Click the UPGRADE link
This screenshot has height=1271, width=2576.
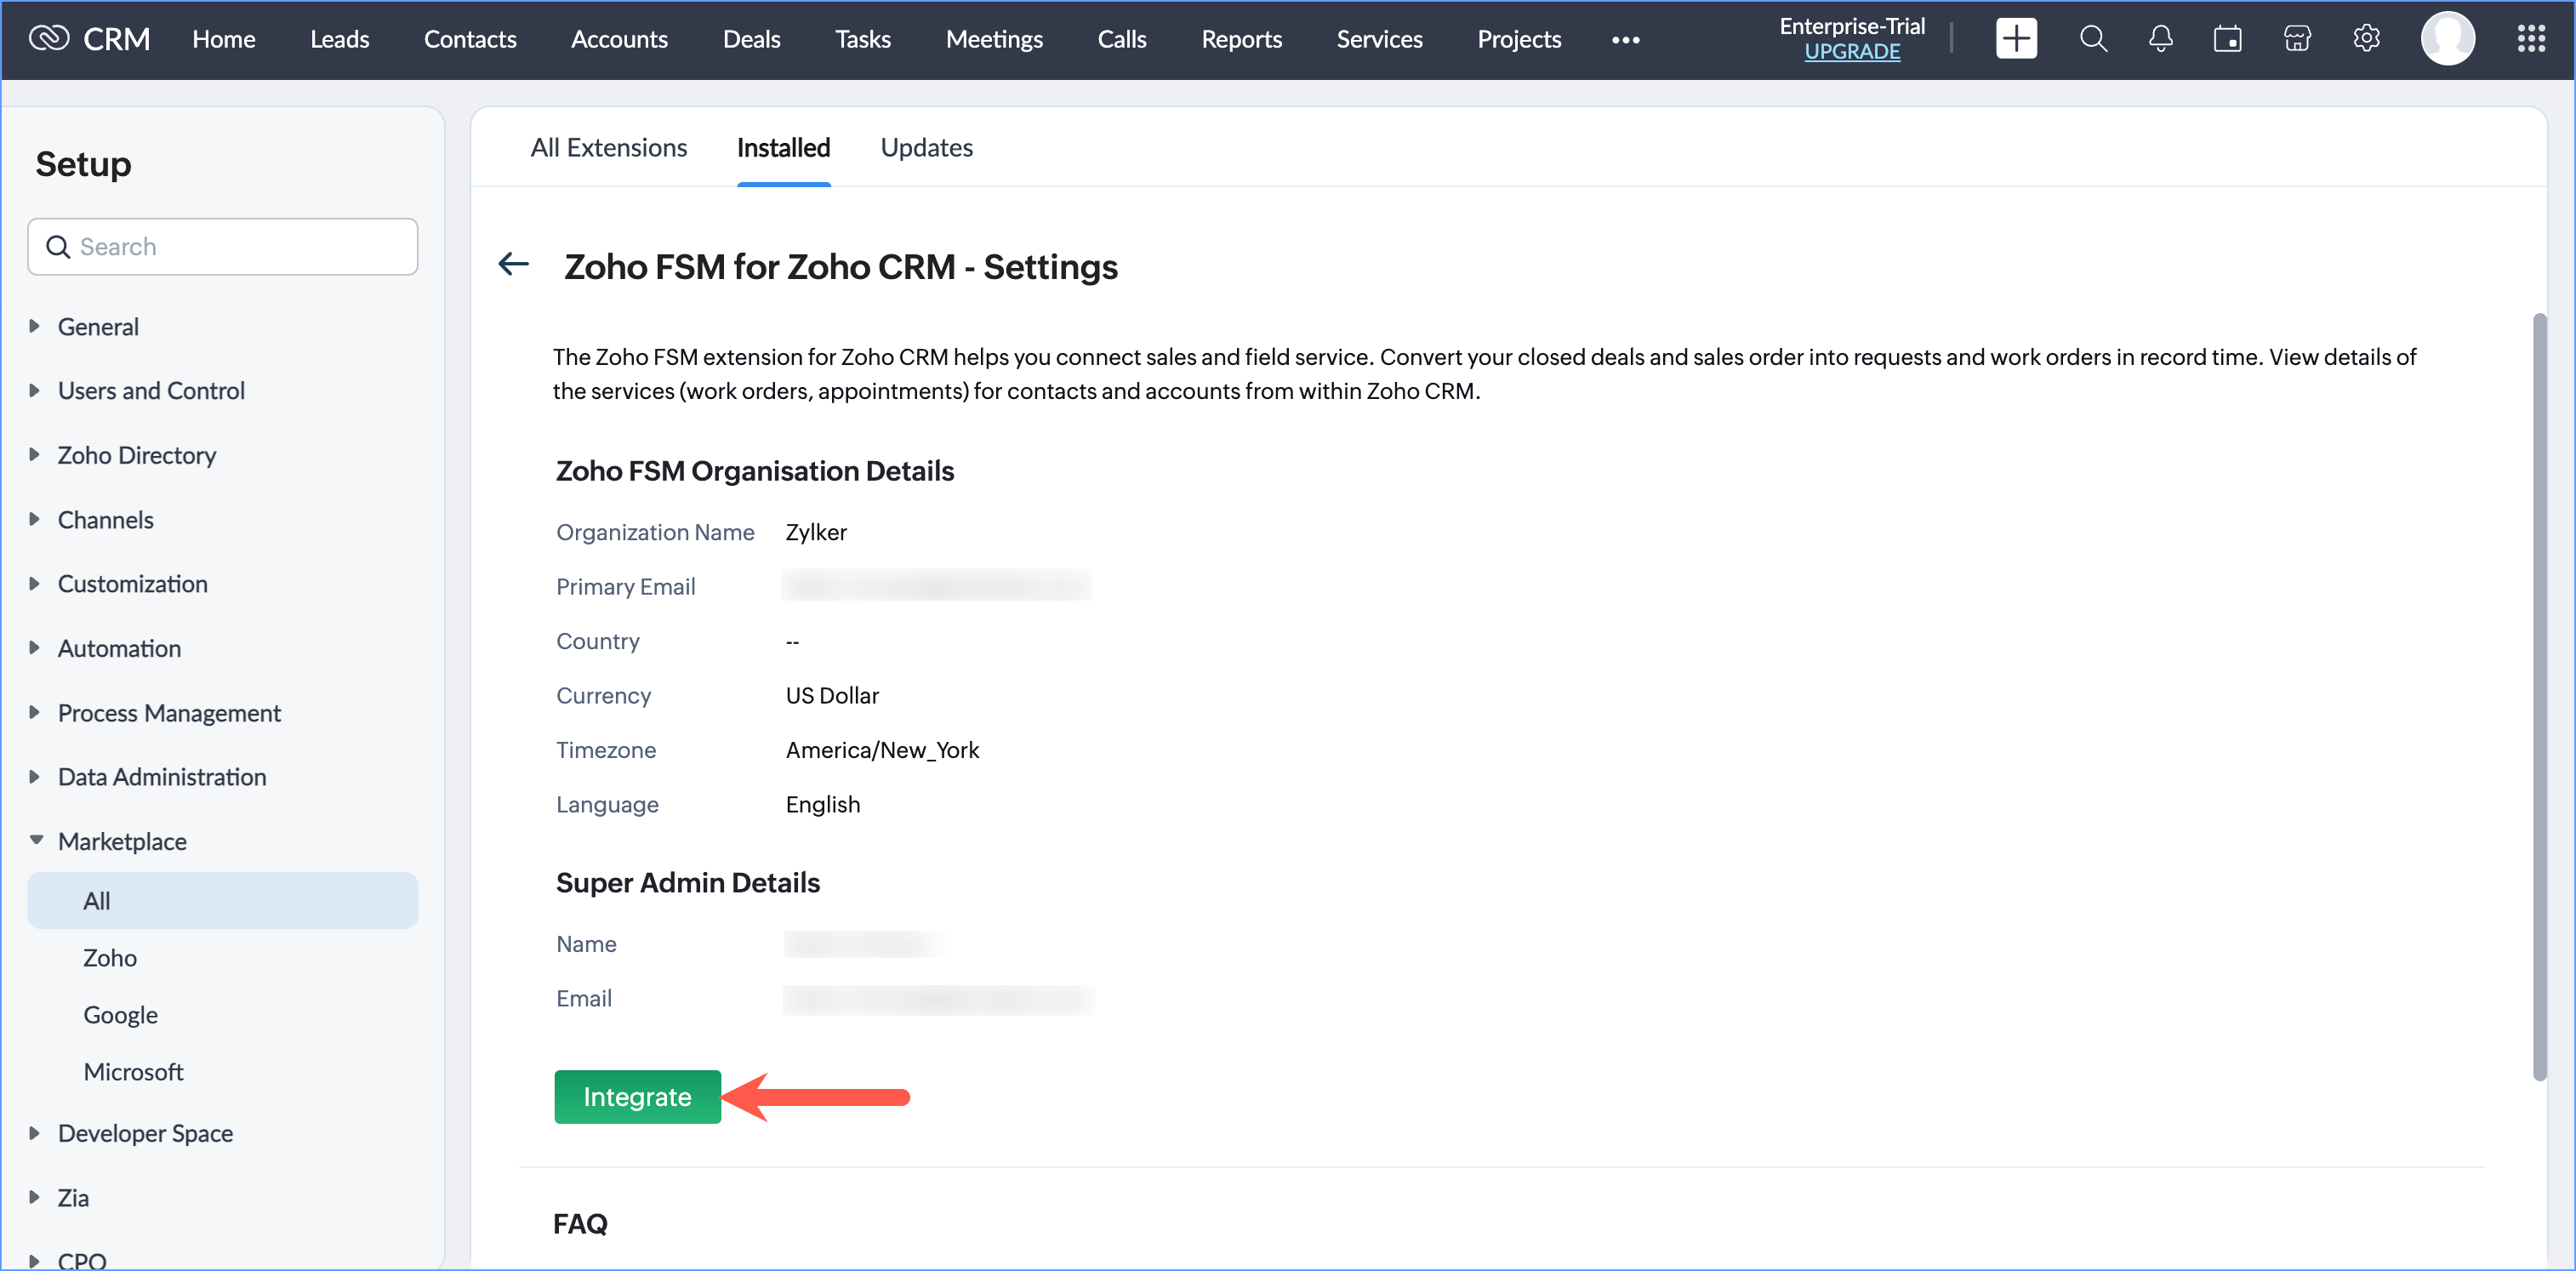coord(1851,52)
